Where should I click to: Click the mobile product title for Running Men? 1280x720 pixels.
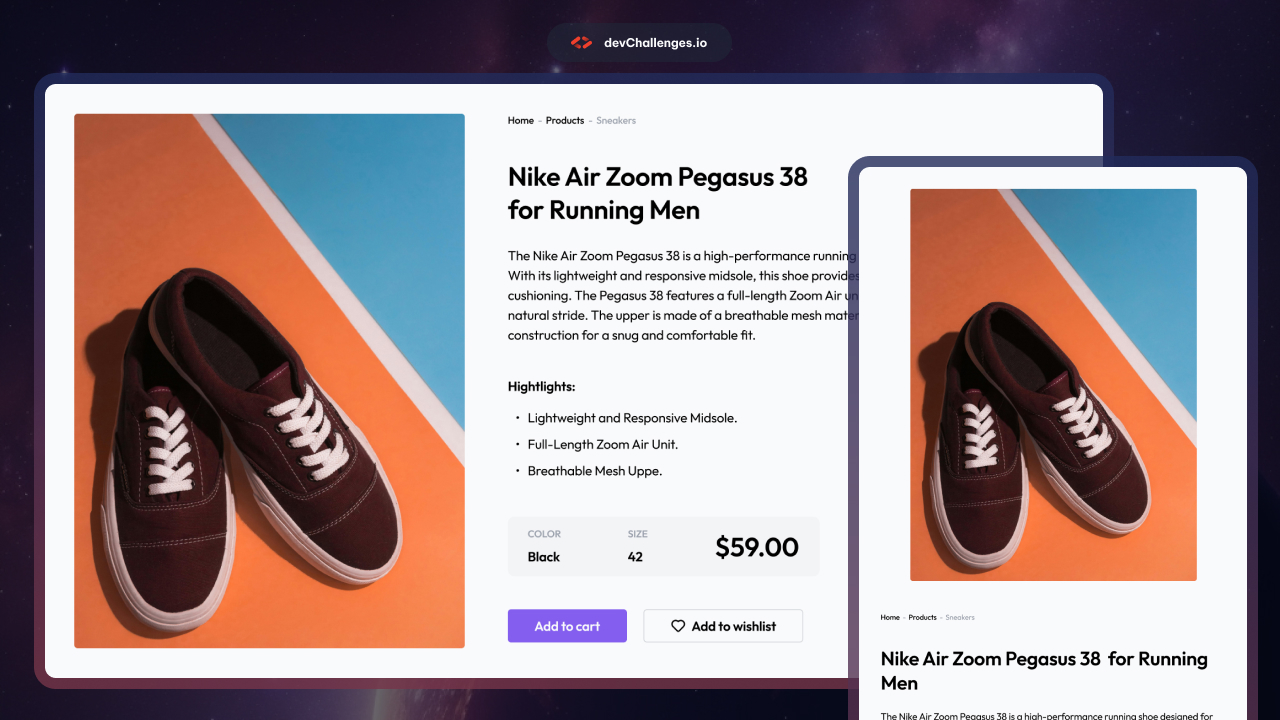(x=1043, y=671)
